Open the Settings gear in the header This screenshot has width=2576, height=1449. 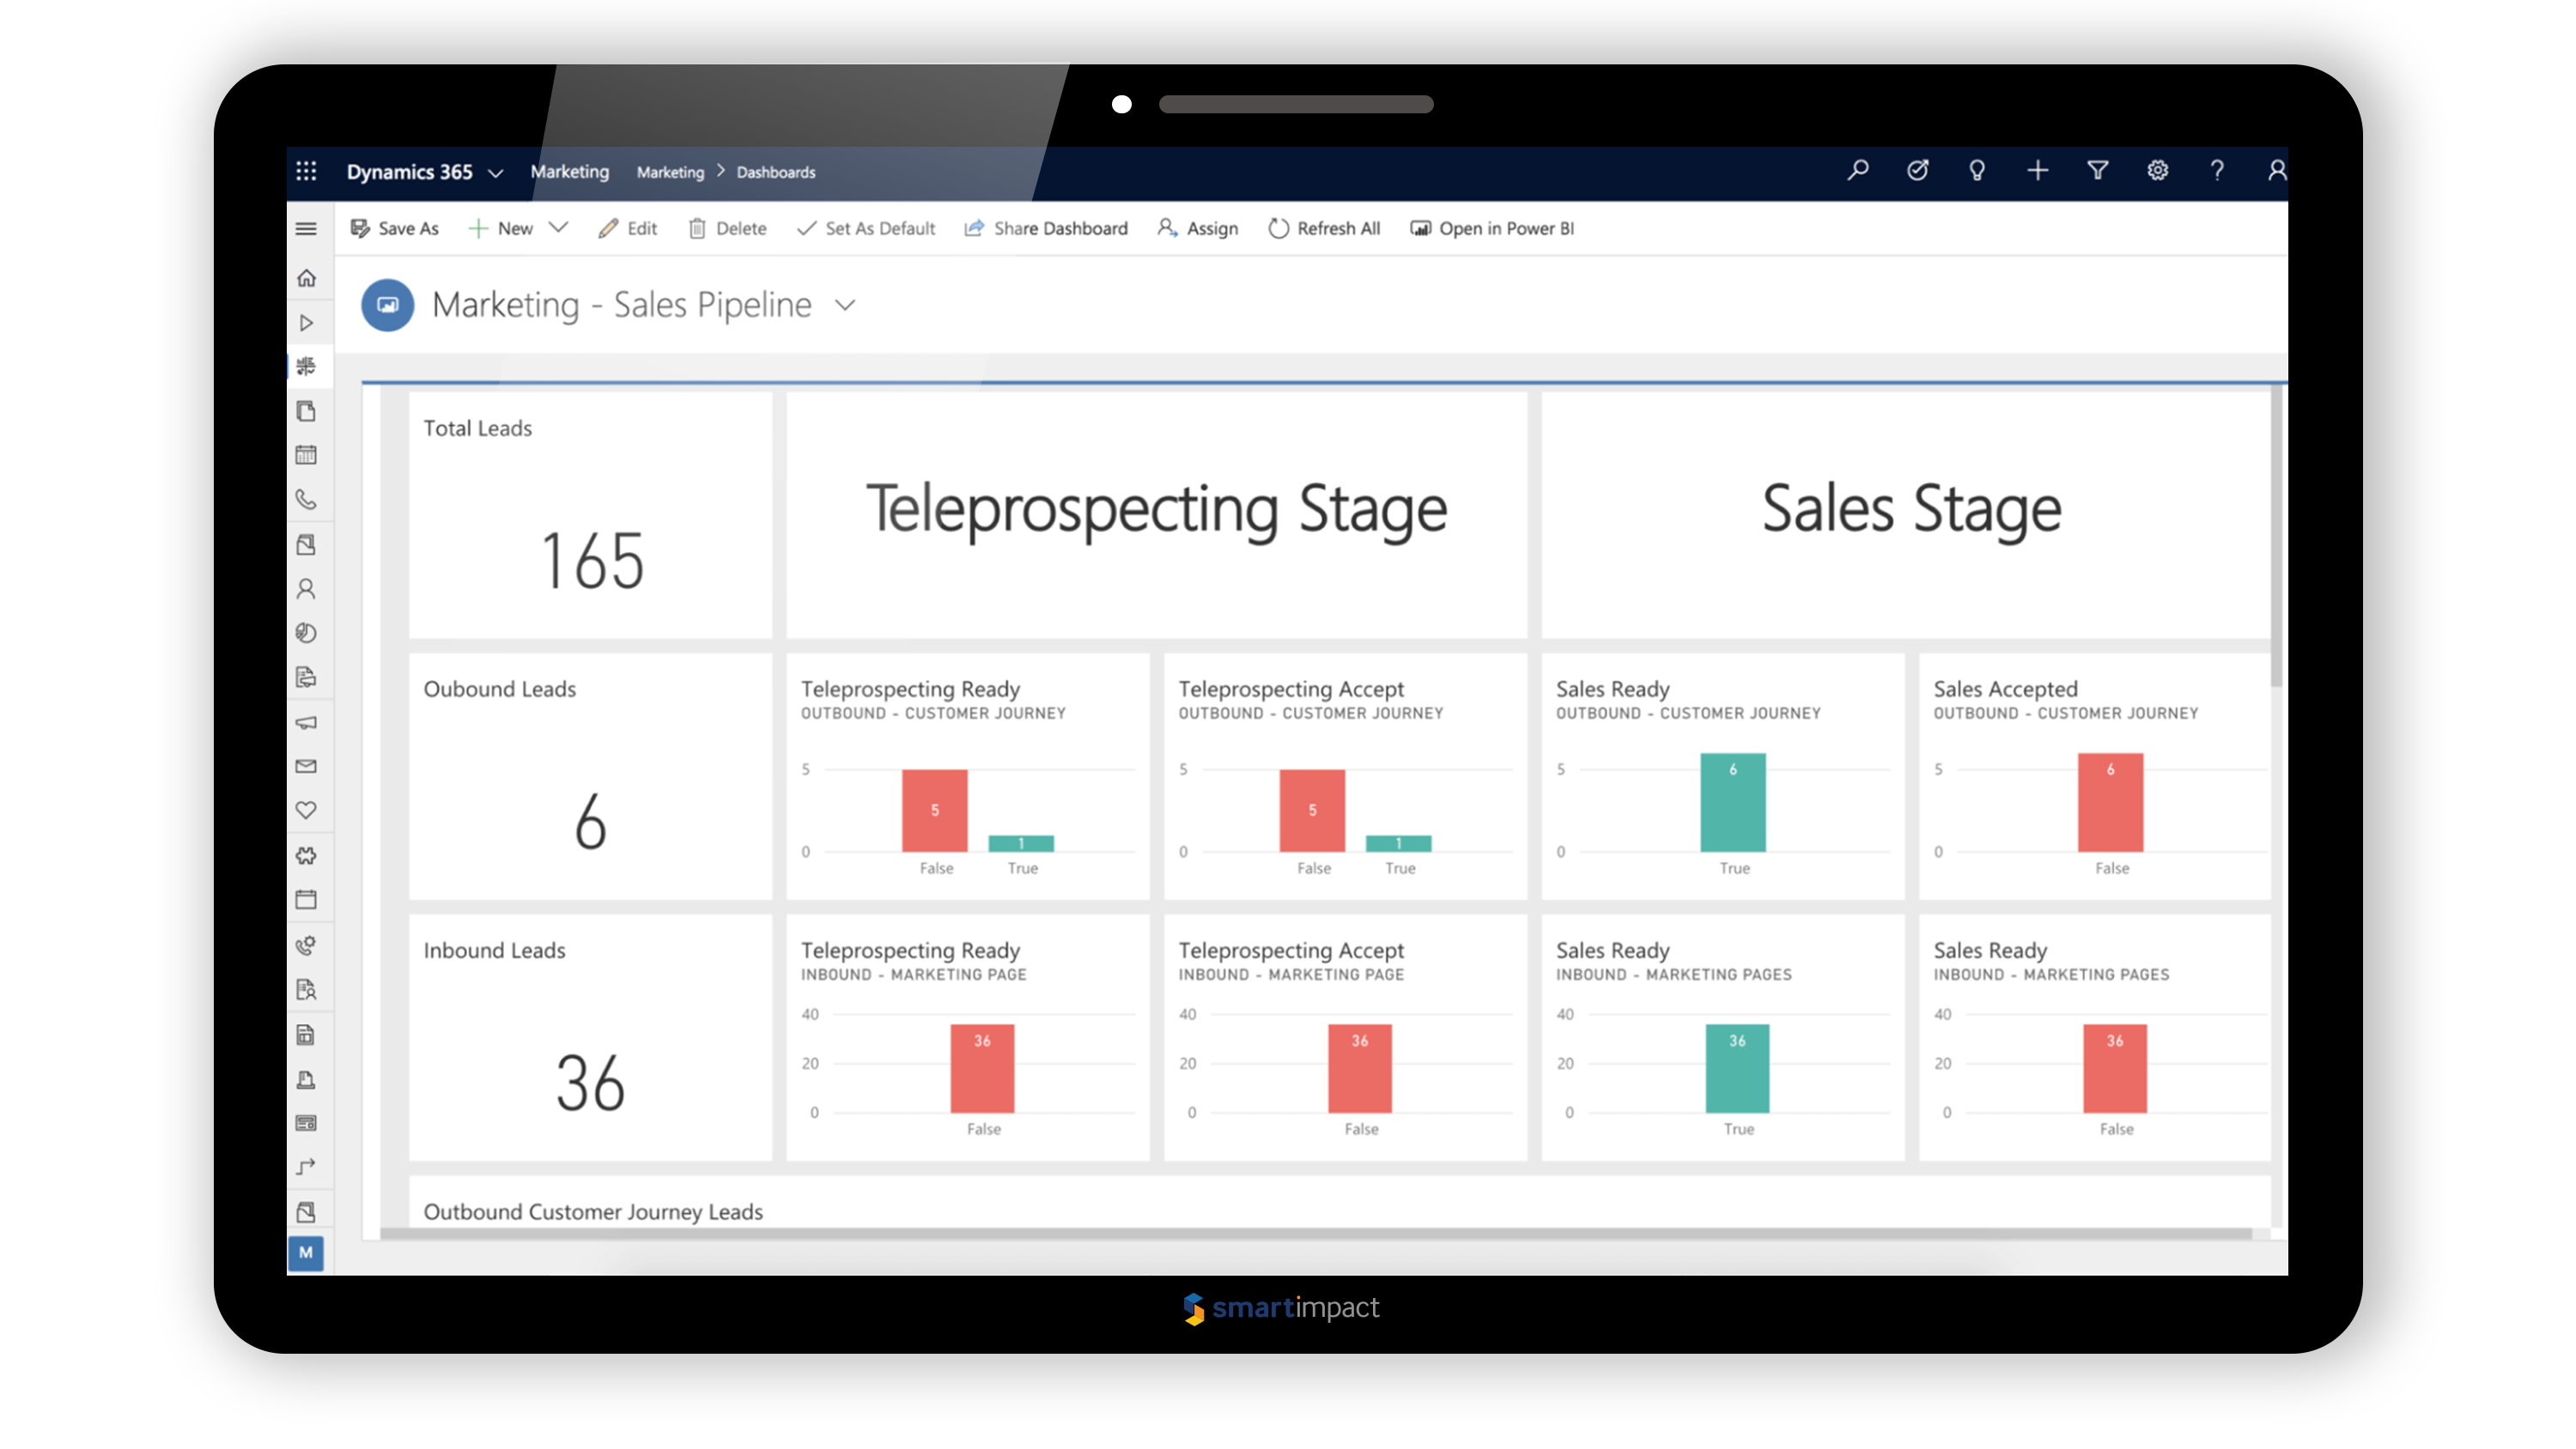2157,171
